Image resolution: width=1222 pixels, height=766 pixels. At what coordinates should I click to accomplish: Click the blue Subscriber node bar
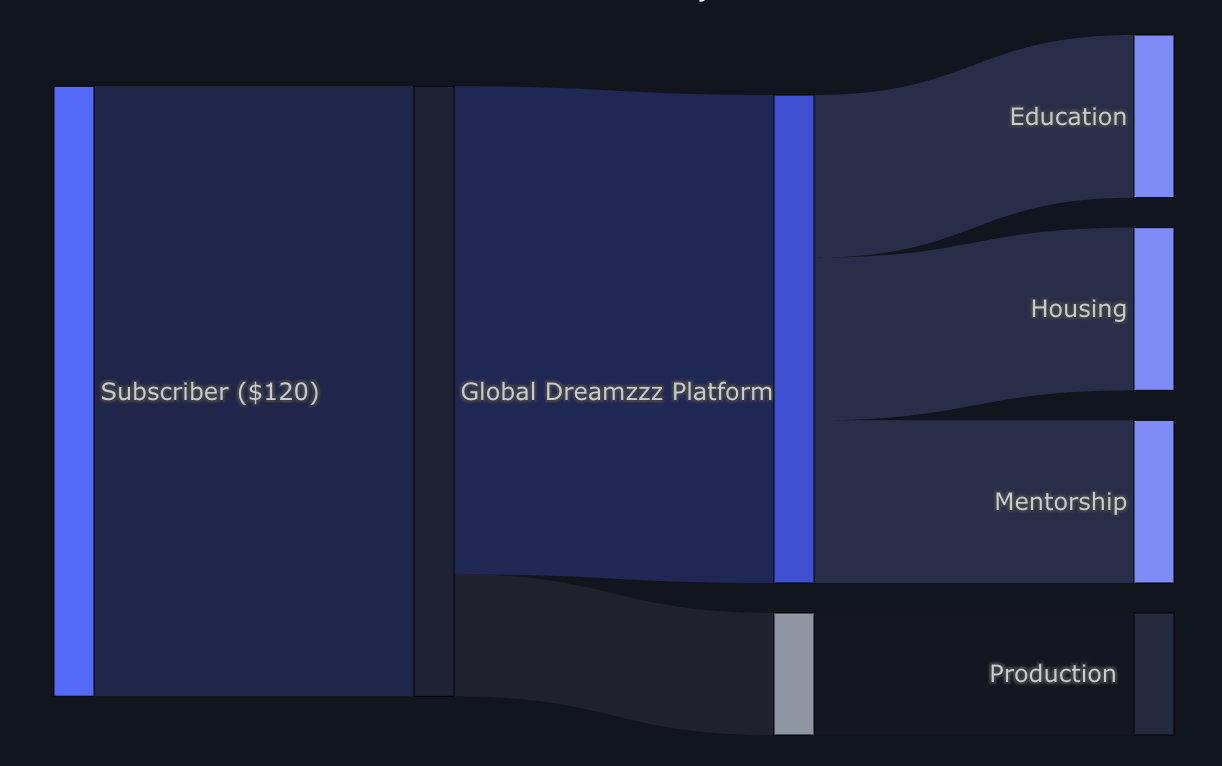tap(73, 391)
